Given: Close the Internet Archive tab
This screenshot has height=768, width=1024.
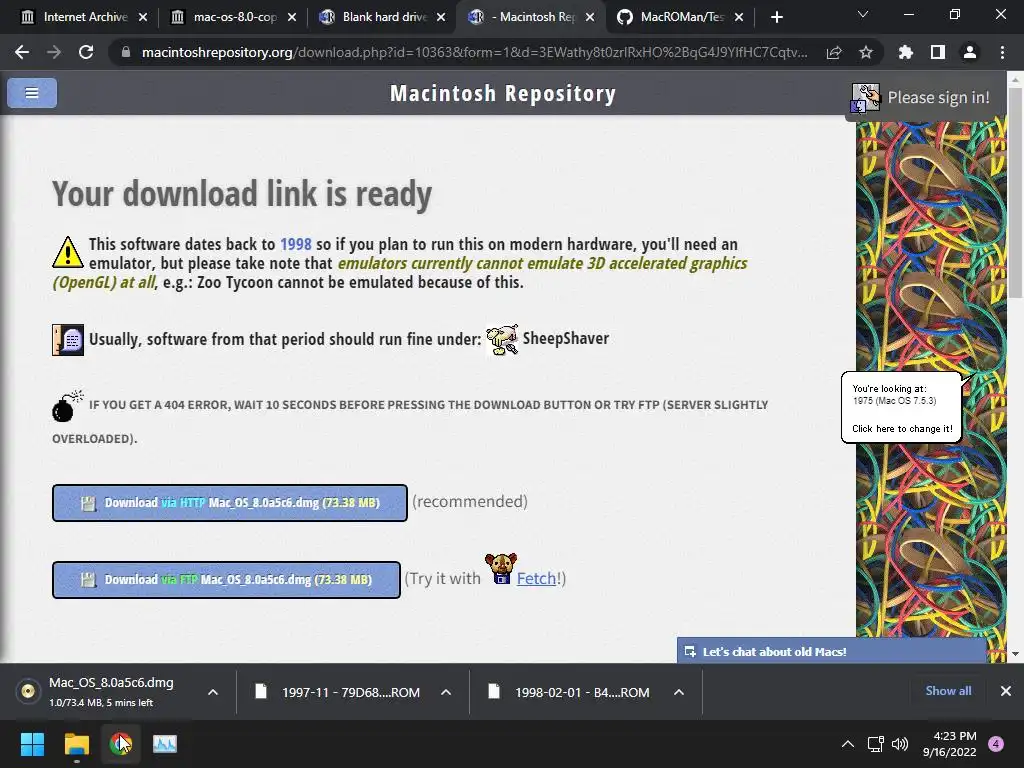Looking at the screenshot, I should [143, 17].
